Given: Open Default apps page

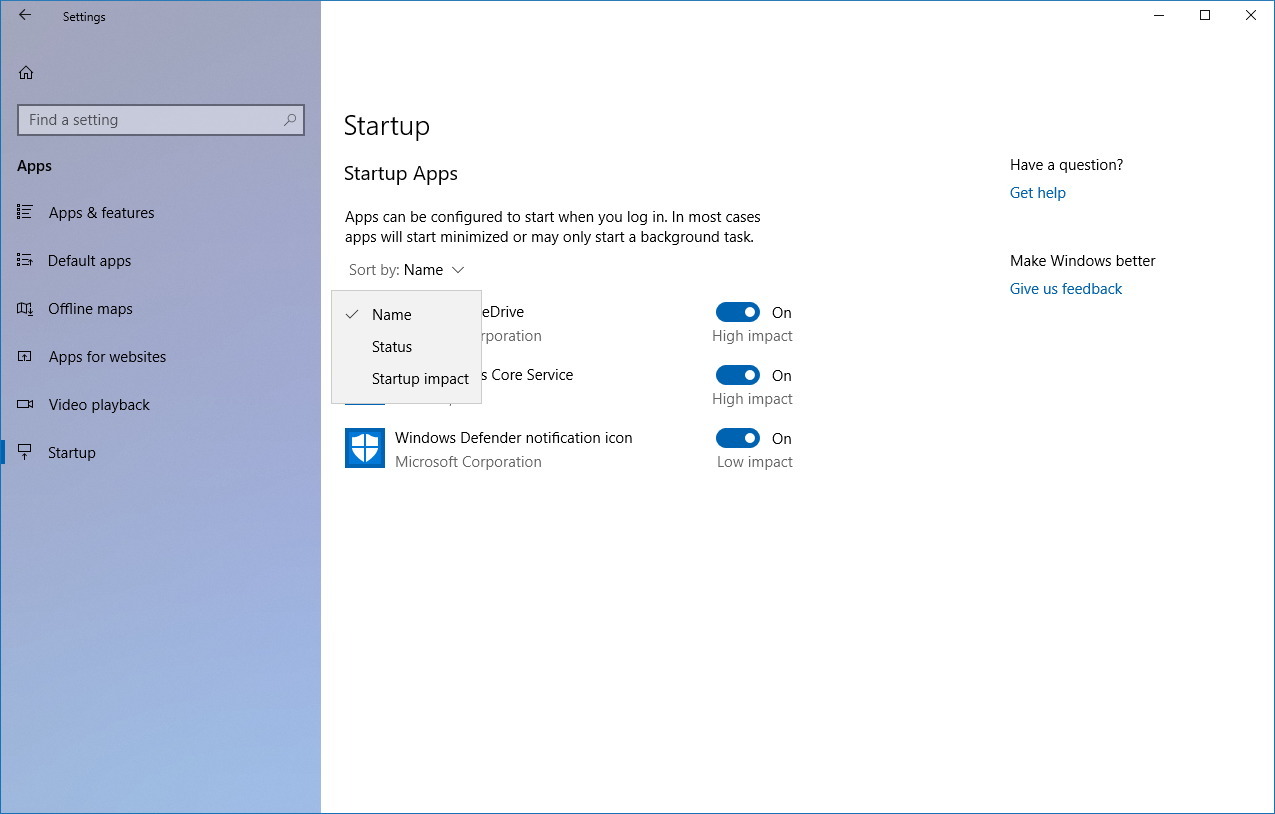Looking at the screenshot, I should 89,260.
